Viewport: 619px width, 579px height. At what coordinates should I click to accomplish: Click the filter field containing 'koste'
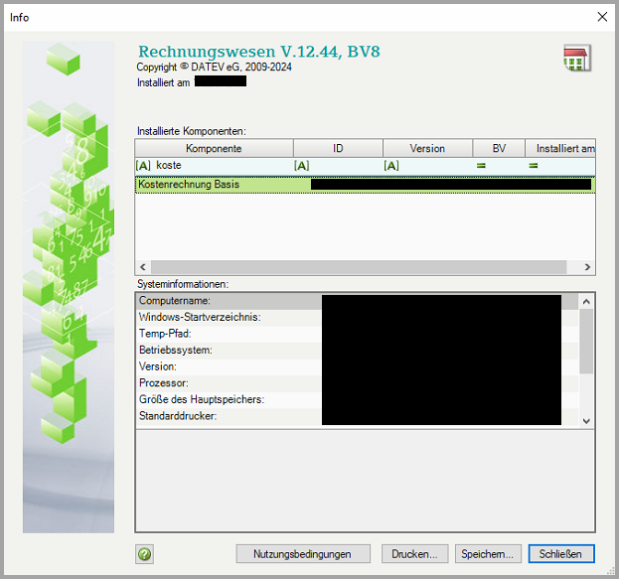click(x=220, y=165)
